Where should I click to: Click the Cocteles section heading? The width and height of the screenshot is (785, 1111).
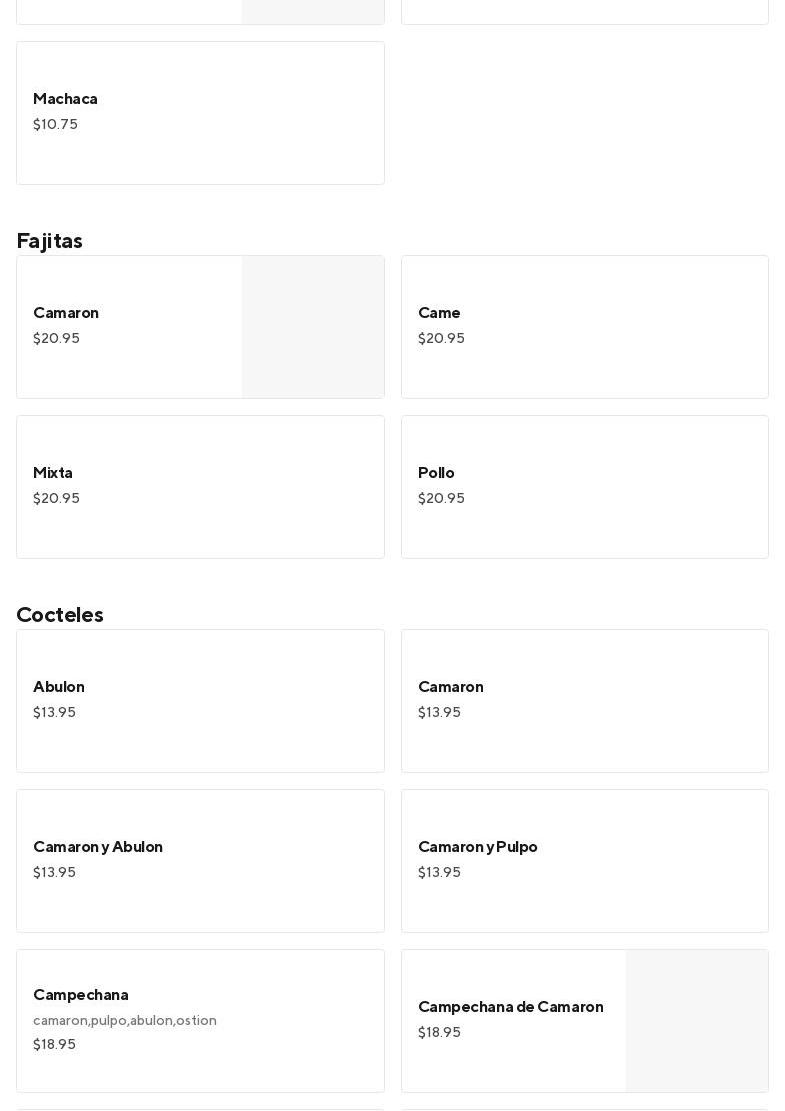pyautogui.click(x=60, y=615)
